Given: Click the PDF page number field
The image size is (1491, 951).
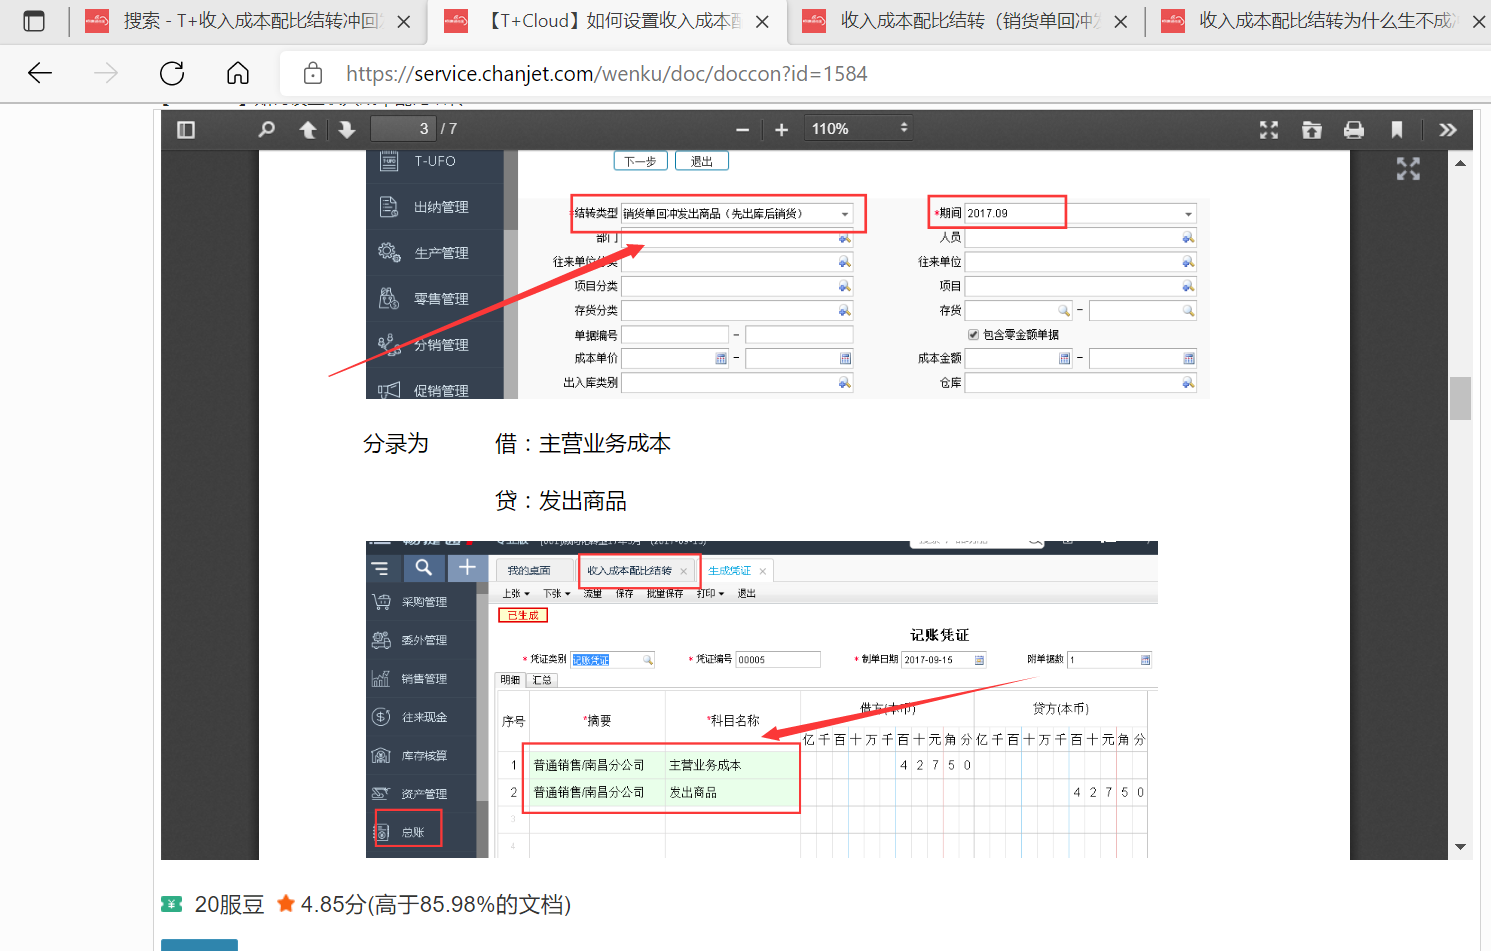Looking at the screenshot, I should (403, 129).
